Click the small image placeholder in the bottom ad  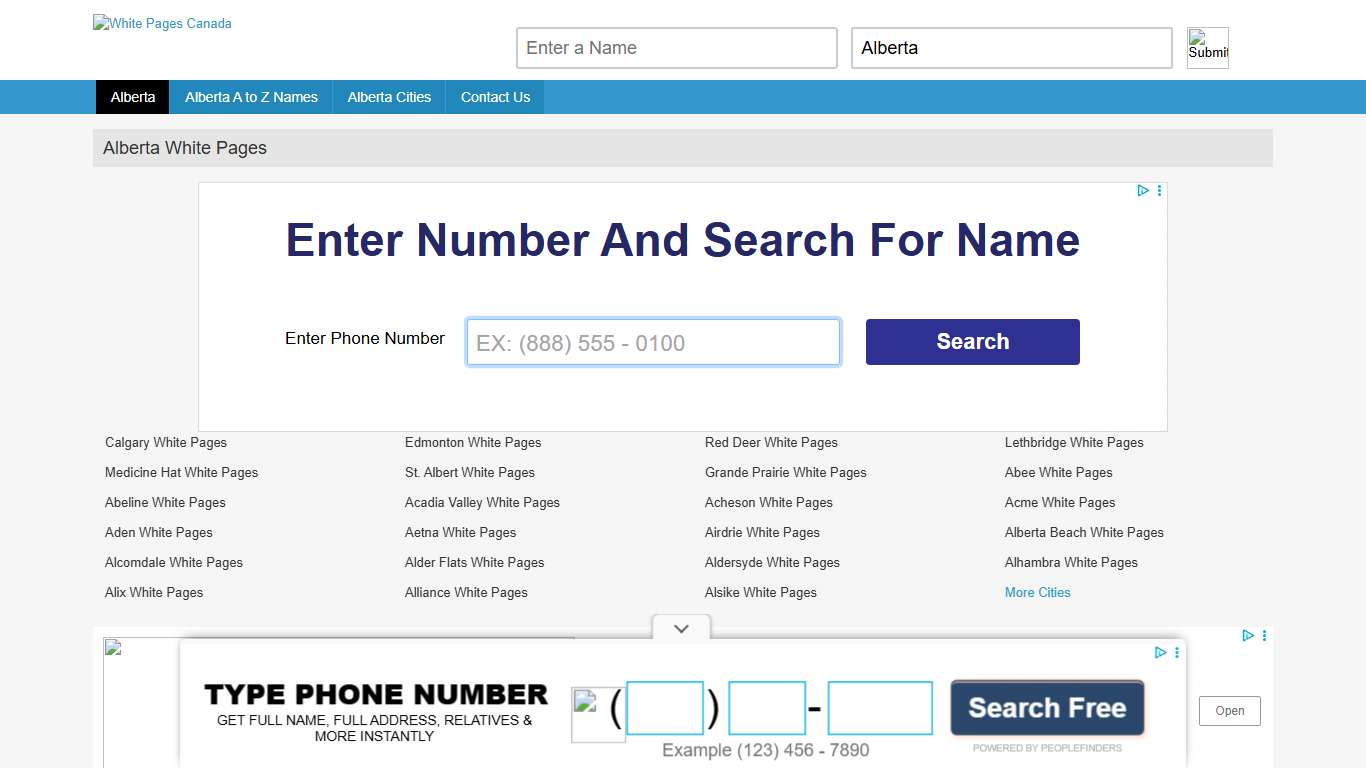pos(115,647)
